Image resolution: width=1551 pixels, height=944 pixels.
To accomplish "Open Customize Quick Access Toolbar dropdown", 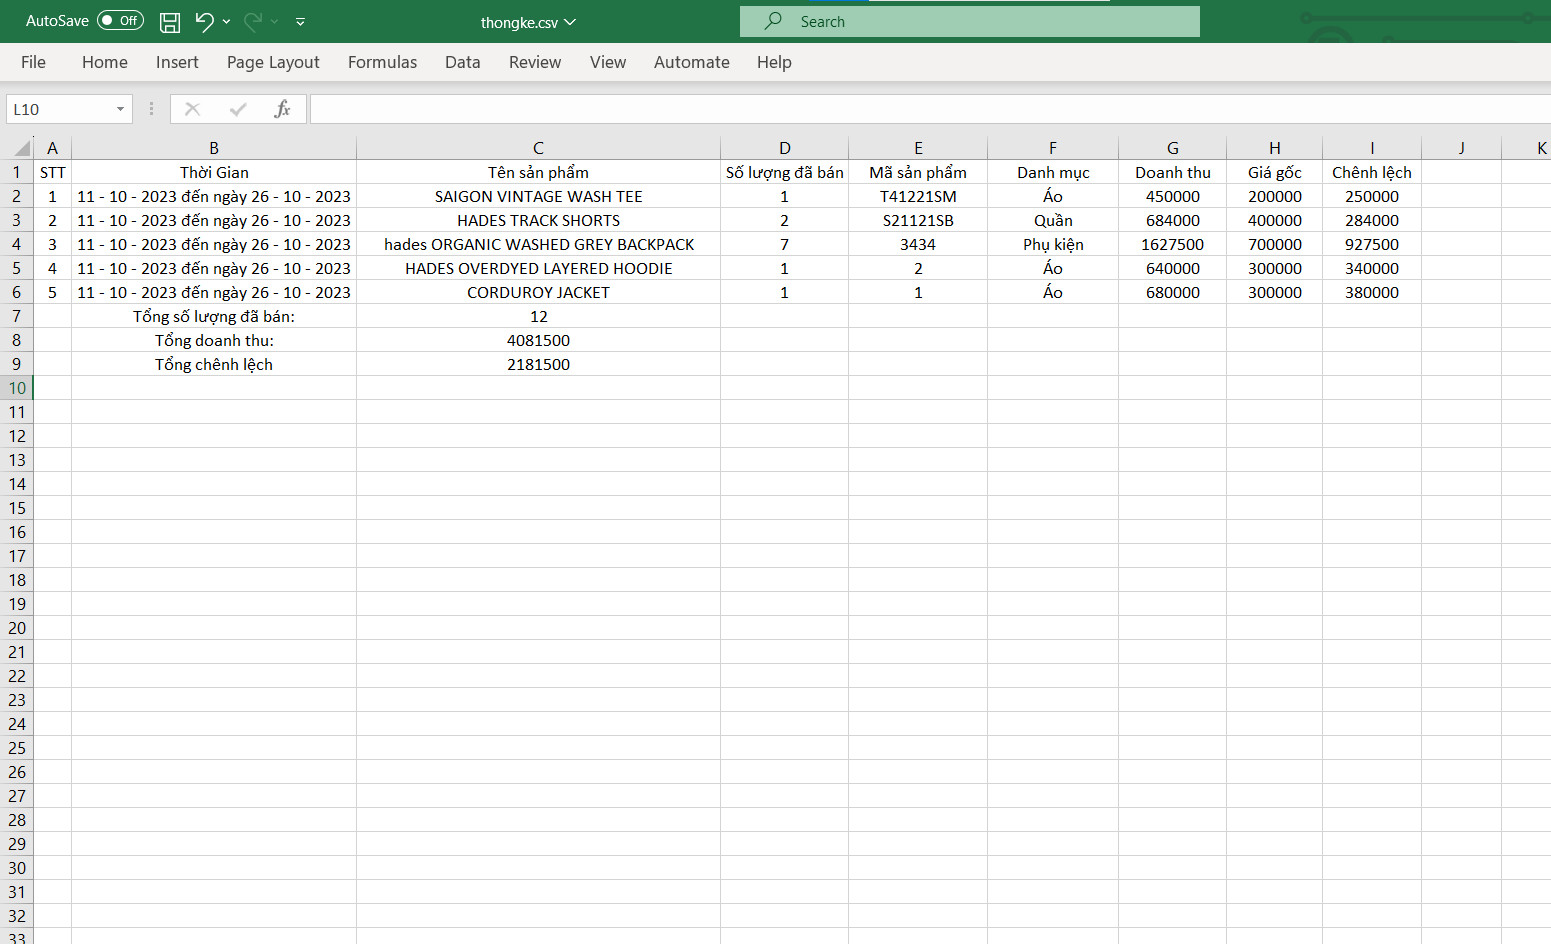I will pyautogui.click(x=300, y=21).
